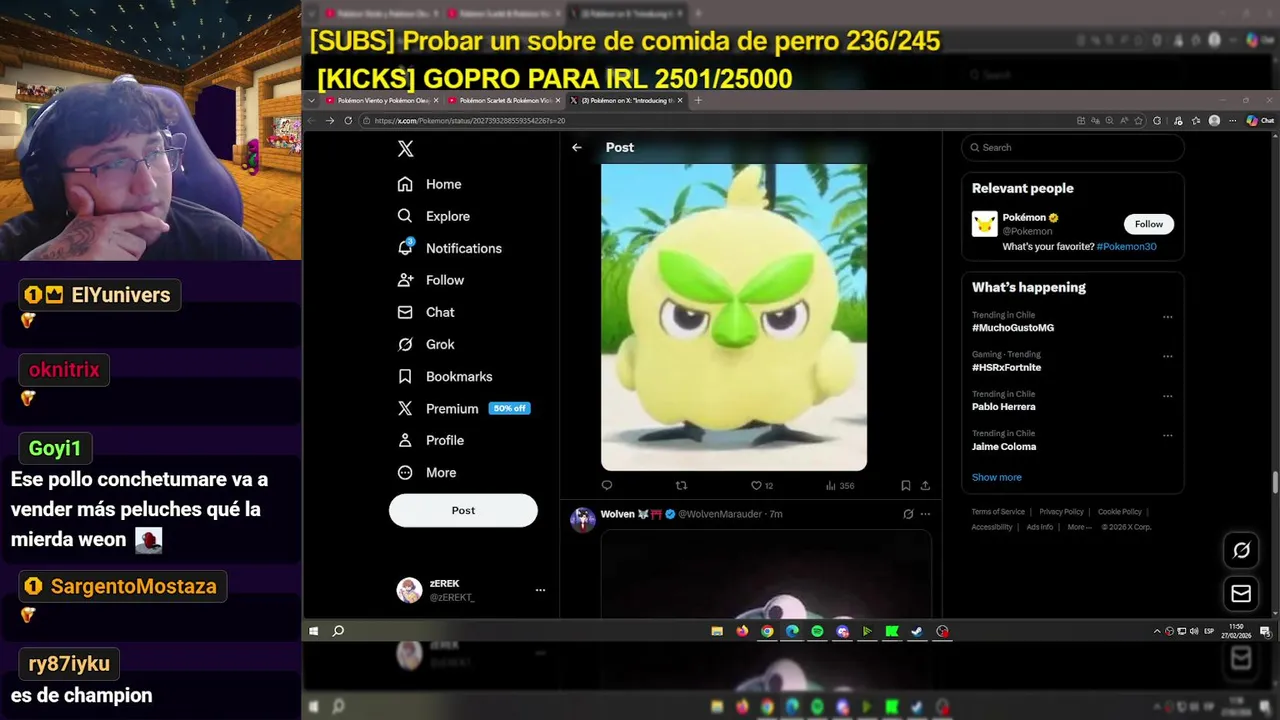The height and width of the screenshot is (720, 1280).
Task: Reload the page with refresh icon
Action: point(348,120)
